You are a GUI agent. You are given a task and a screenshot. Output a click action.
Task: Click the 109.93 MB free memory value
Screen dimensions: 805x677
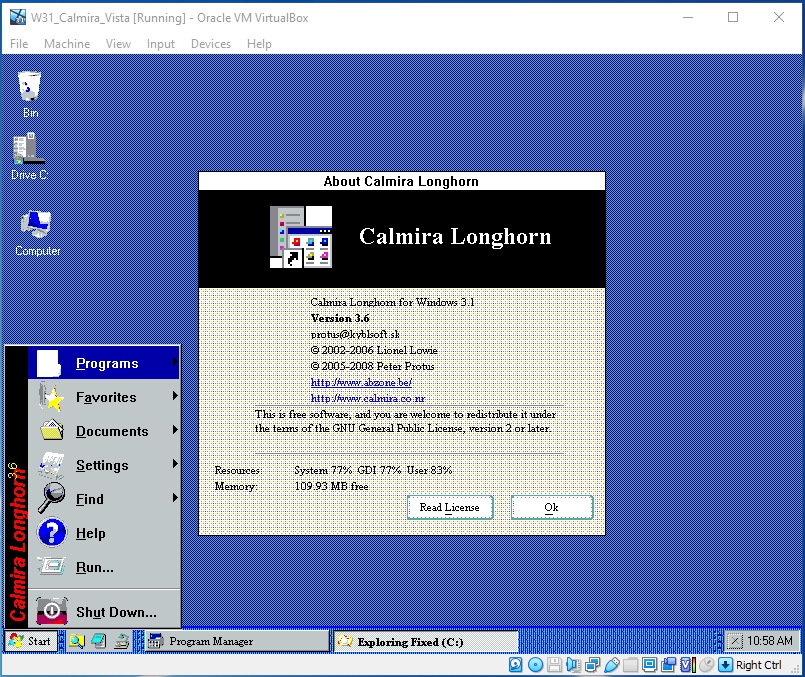click(x=331, y=486)
